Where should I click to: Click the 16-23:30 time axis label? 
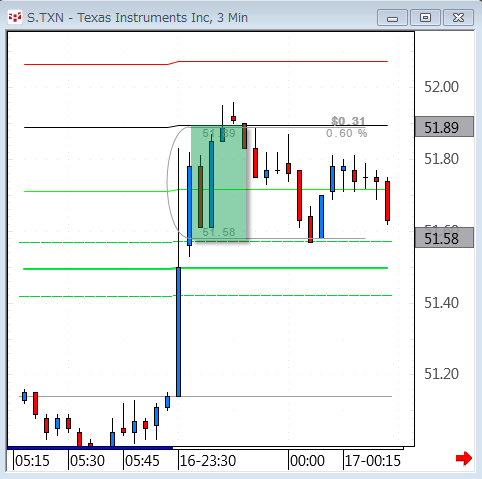tap(208, 461)
